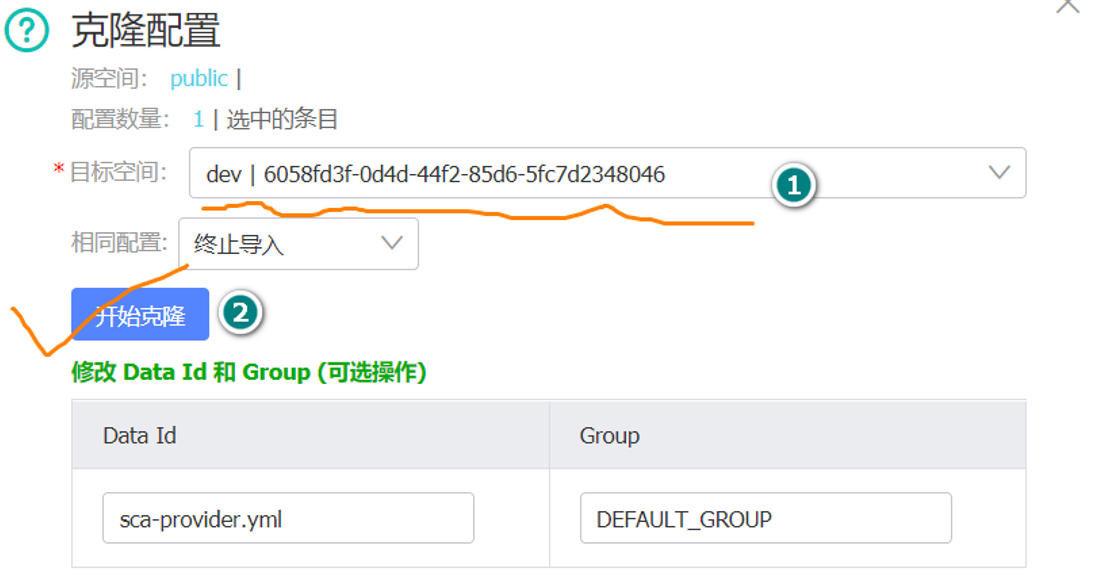This screenshot has height=581, width=1111.
Task: Click the Group input showing DEFAULT_GROUP
Action: [x=765, y=517]
